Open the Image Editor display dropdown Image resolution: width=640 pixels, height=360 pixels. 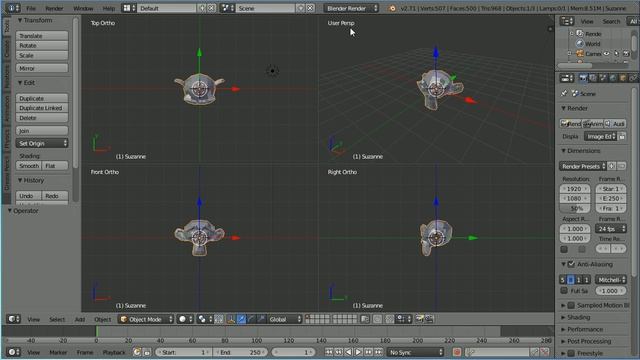click(x=600, y=136)
